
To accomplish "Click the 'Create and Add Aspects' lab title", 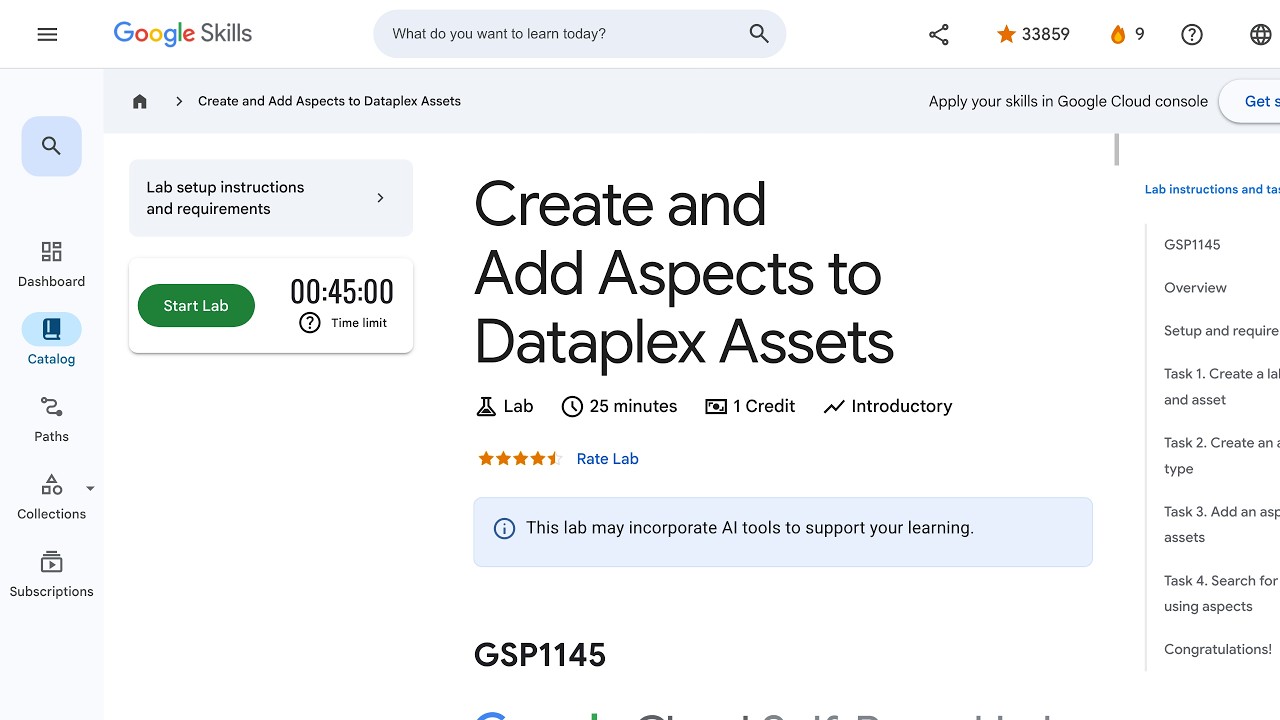I will coord(684,273).
